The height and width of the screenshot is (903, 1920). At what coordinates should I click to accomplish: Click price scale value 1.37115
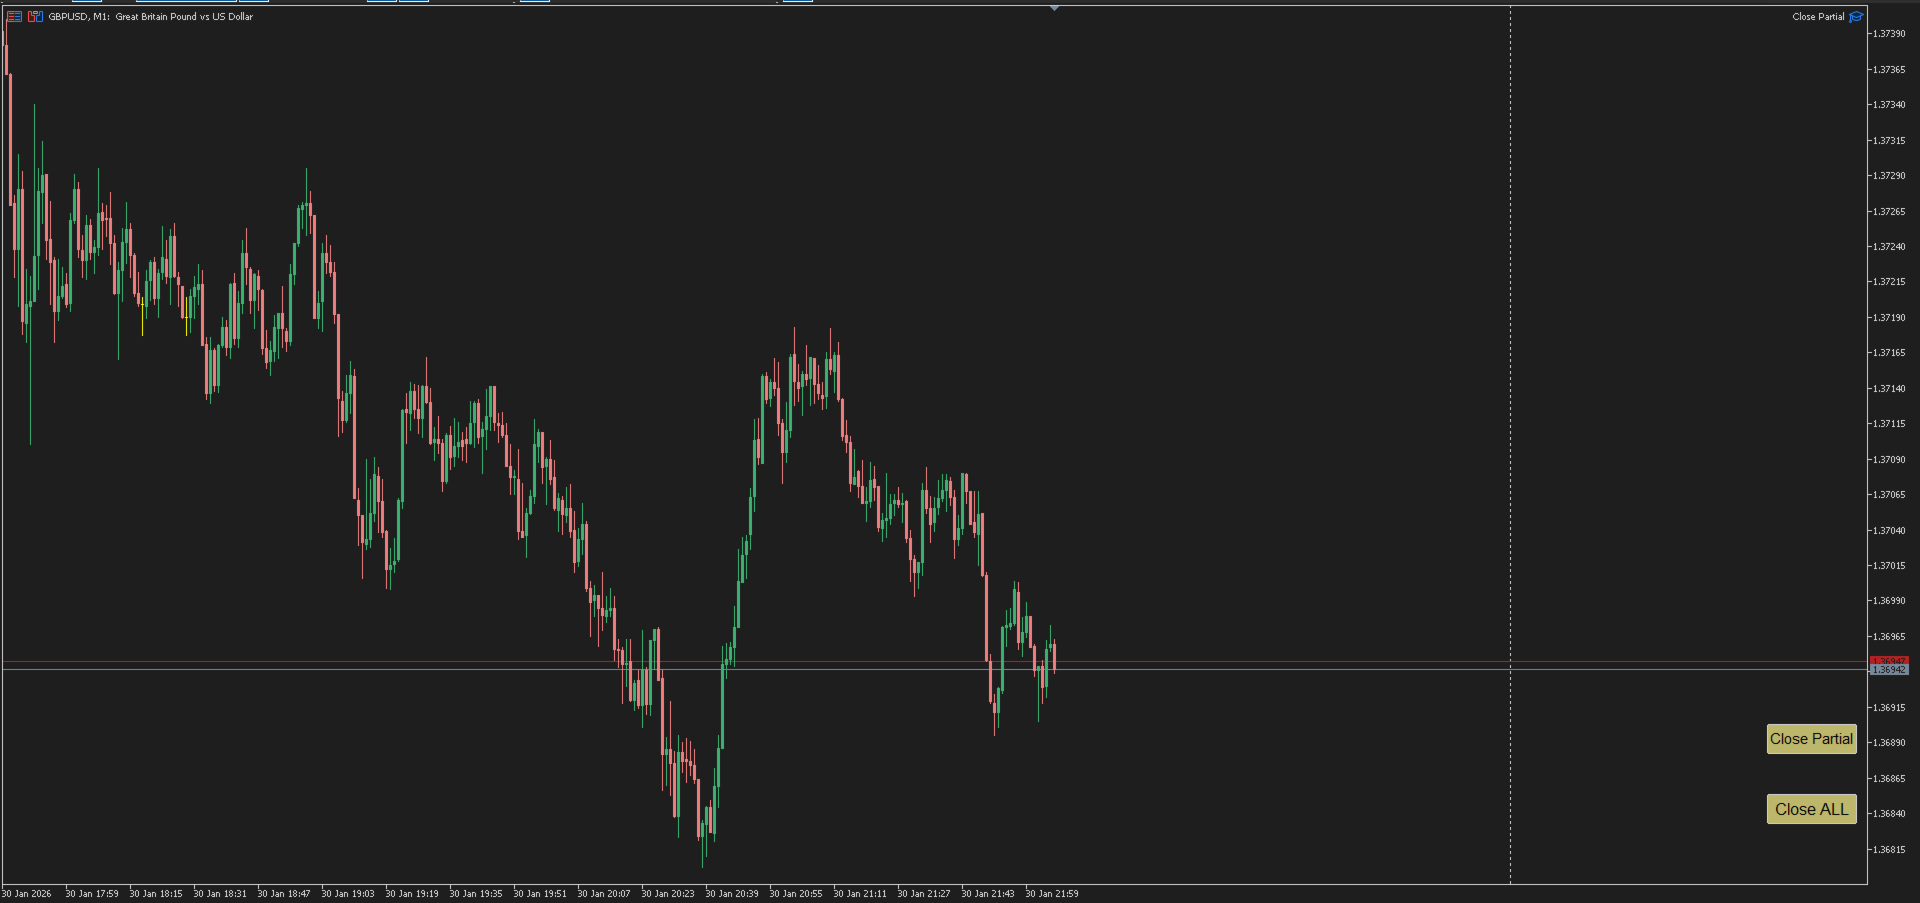click(x=1889, y=424)
